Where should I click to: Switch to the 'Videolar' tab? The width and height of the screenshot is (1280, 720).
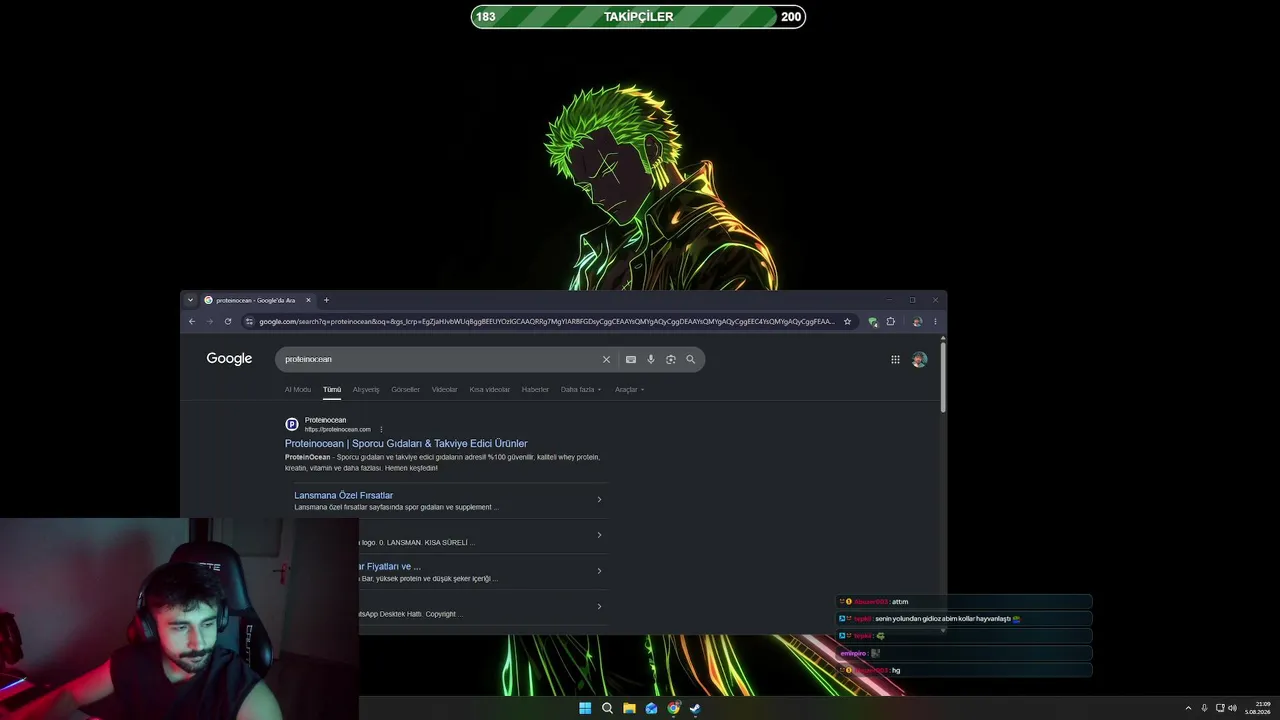444,390
